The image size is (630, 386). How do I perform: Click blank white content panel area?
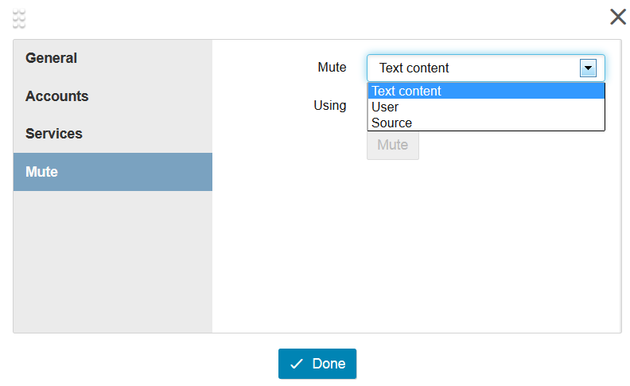(416, 245)
